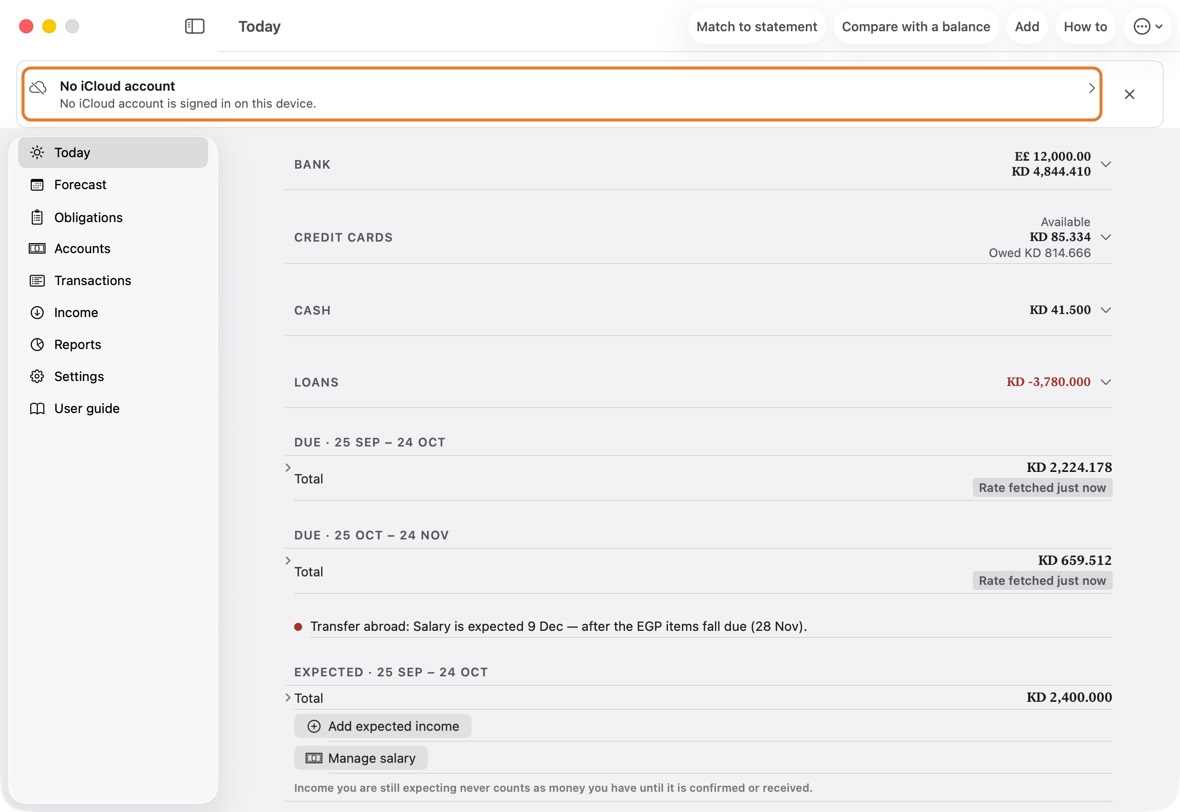
Task: Open the more options ellipsis menu
Action: pos(1148,26)
